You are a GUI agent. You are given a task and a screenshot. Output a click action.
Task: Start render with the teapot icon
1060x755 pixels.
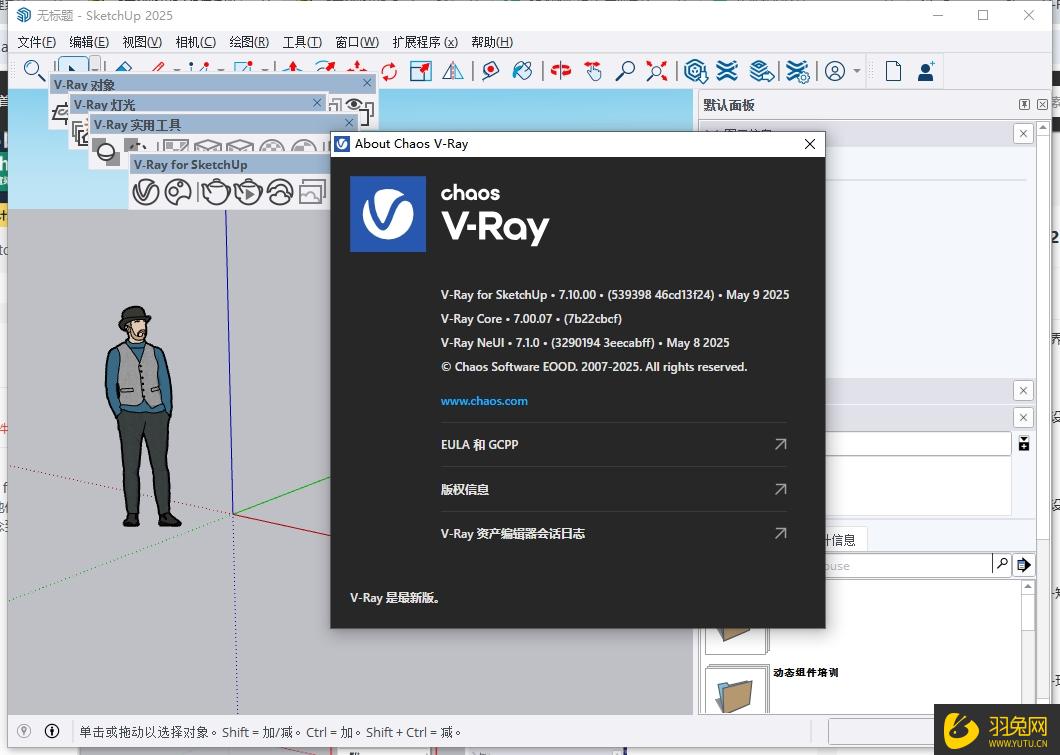(x=216, y=191)
